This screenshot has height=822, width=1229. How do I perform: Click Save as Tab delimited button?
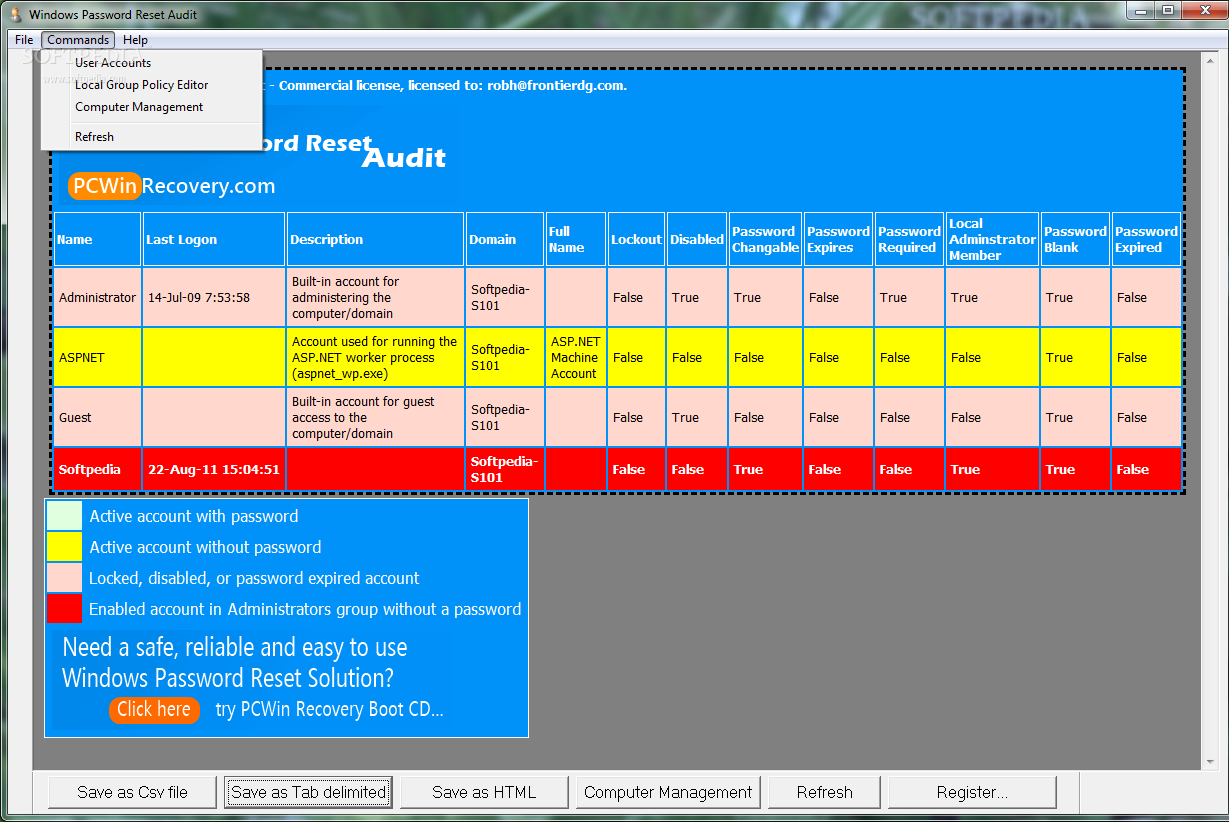(x=308, y=792)
